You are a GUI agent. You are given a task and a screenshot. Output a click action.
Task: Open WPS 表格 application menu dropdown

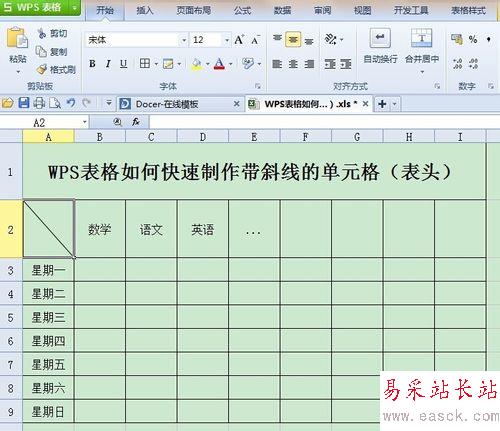tap(75, 7)
